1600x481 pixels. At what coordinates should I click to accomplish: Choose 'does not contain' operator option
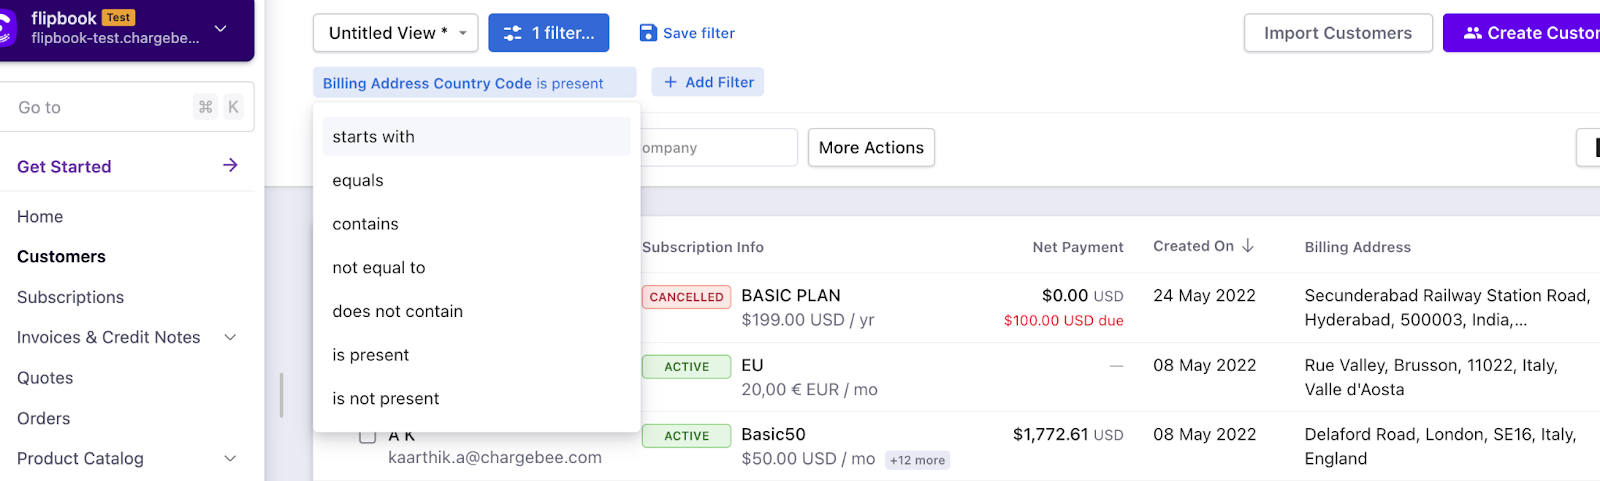tap(398, 311)
